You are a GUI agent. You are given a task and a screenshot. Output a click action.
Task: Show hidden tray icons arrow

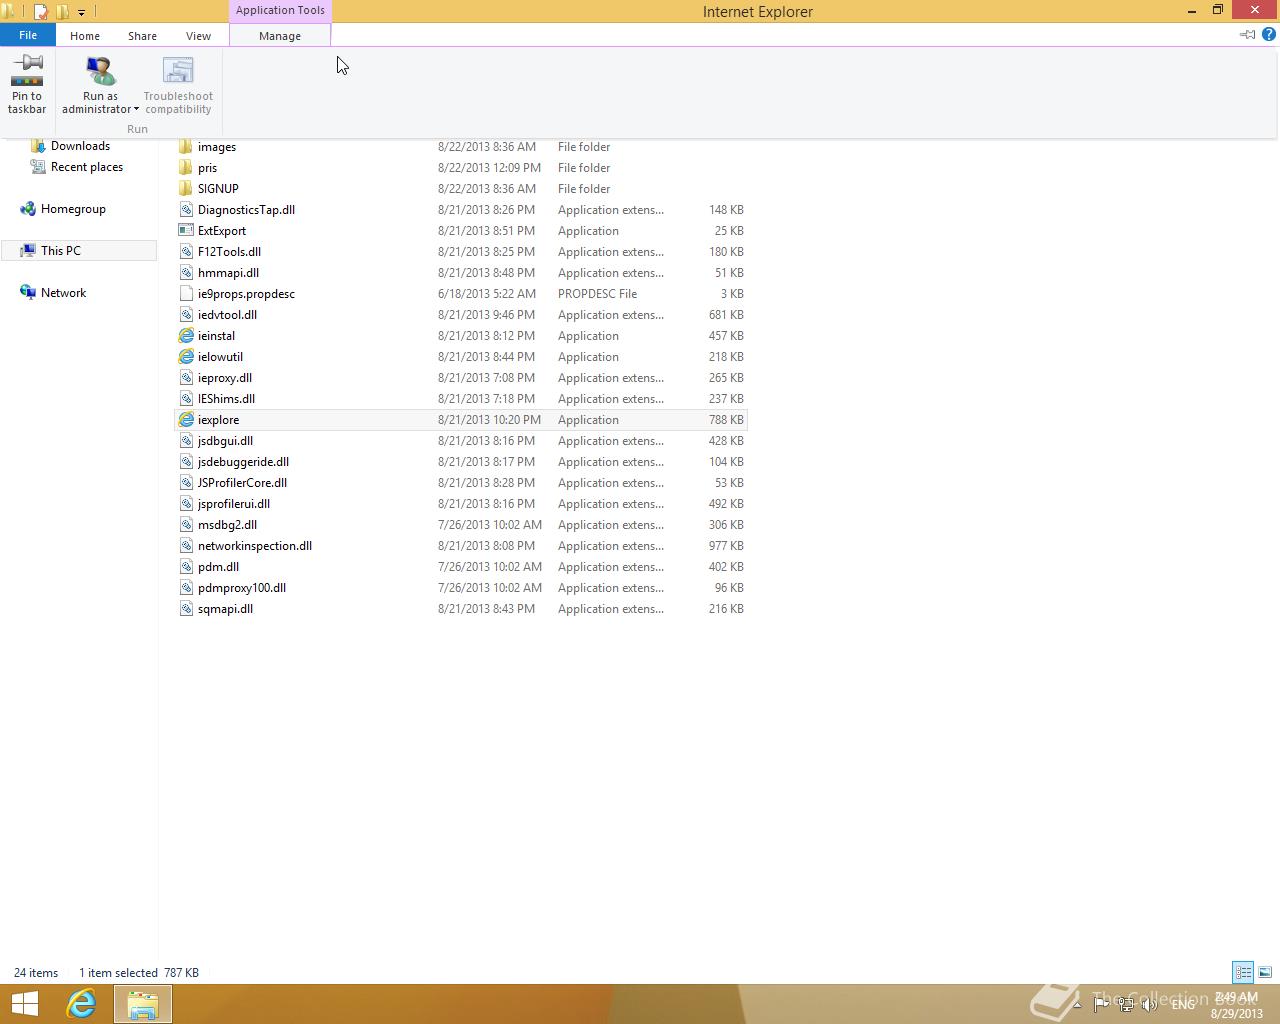click(1077, 1005)
